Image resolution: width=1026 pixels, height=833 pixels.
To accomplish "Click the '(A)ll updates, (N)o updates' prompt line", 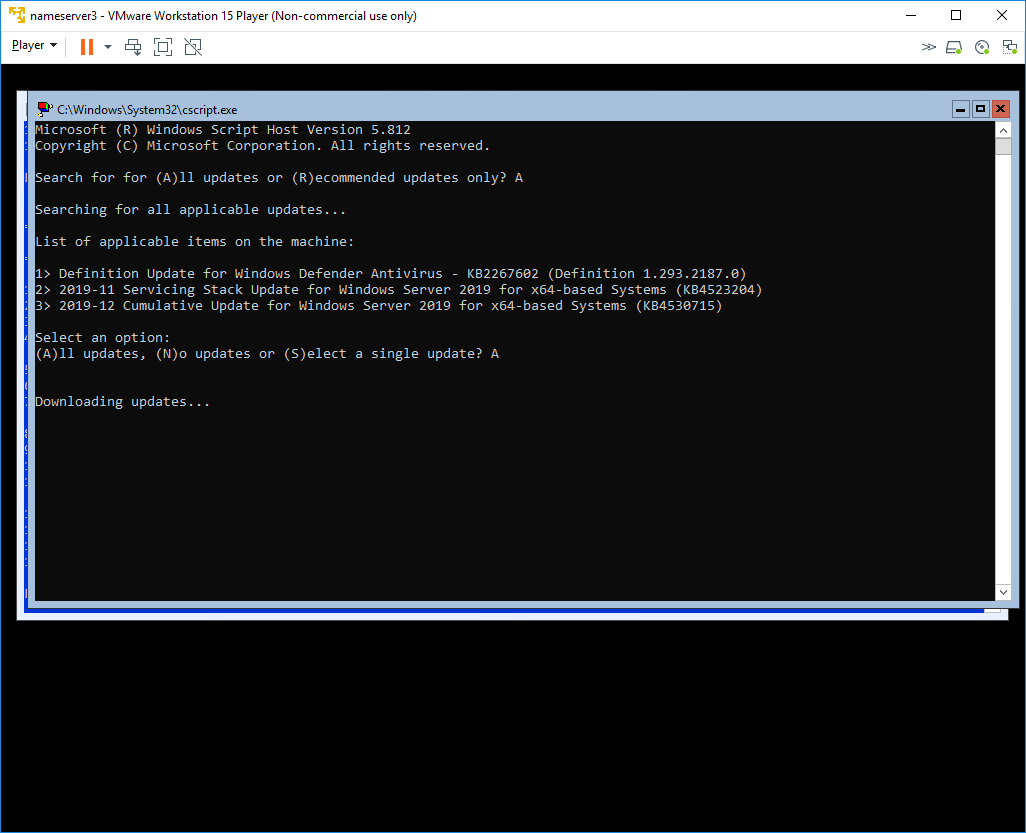I will coord(267,354).
